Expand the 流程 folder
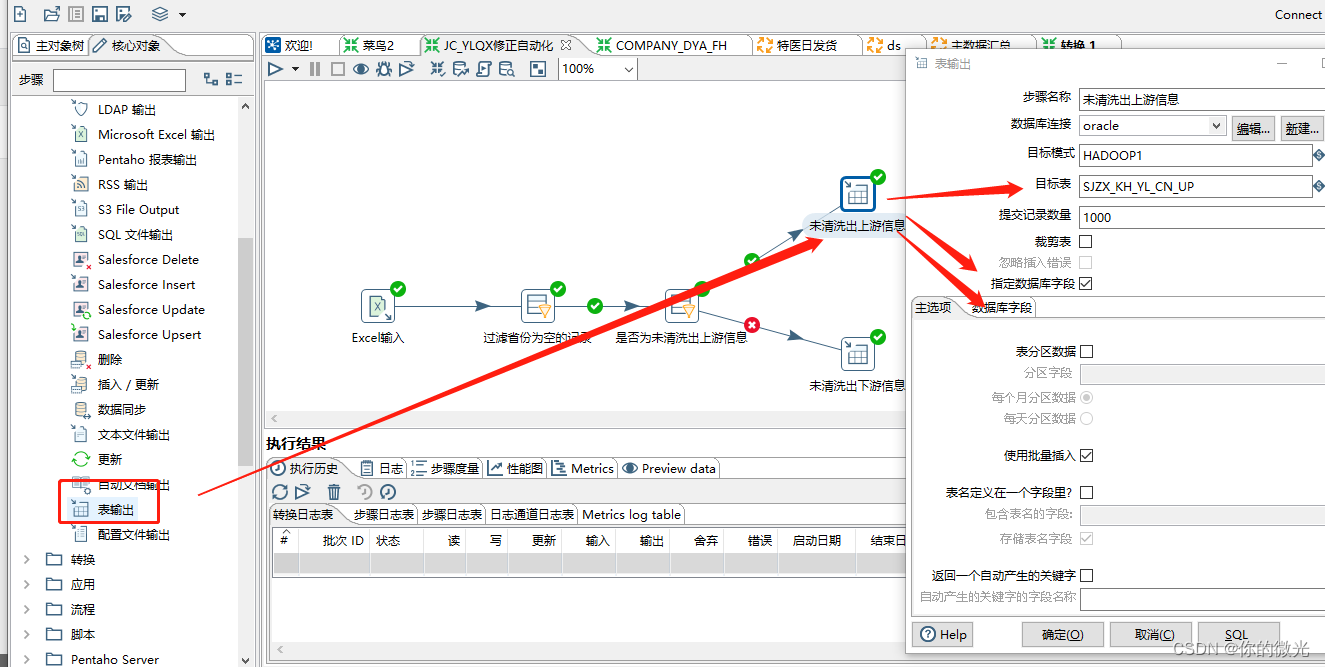 coord(27,610)
